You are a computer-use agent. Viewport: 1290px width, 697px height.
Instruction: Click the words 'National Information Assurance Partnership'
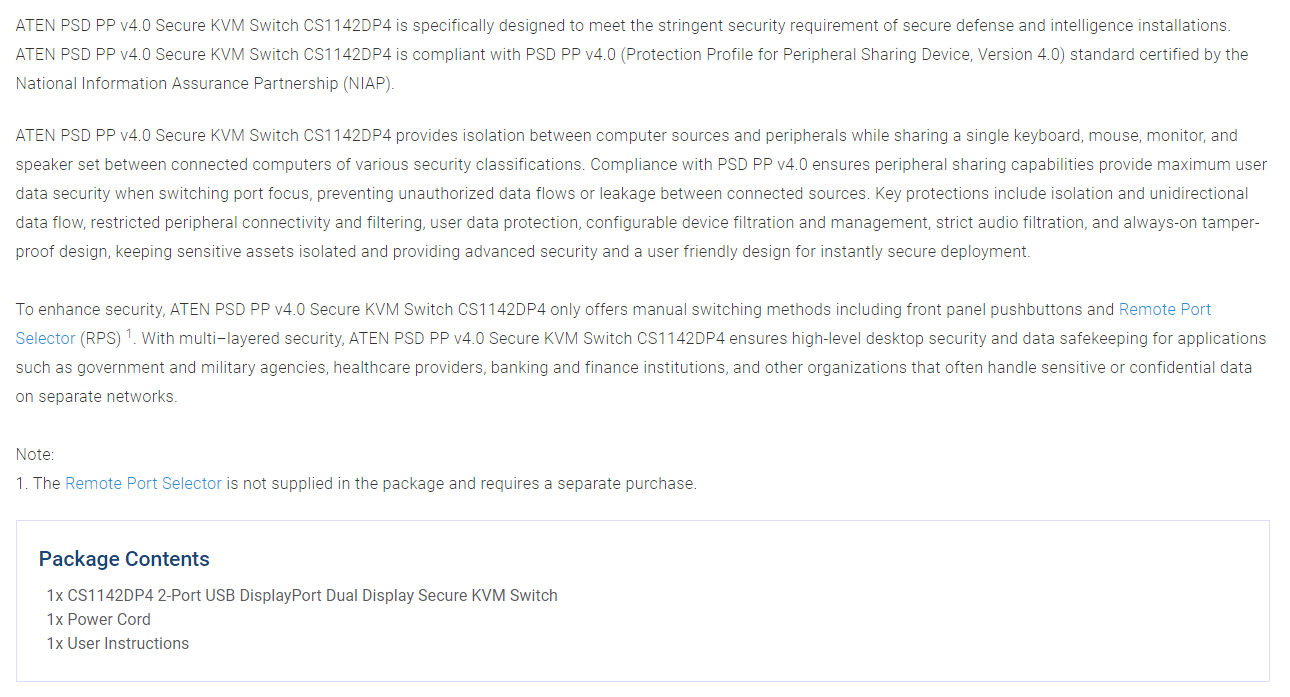click(176, 83)
